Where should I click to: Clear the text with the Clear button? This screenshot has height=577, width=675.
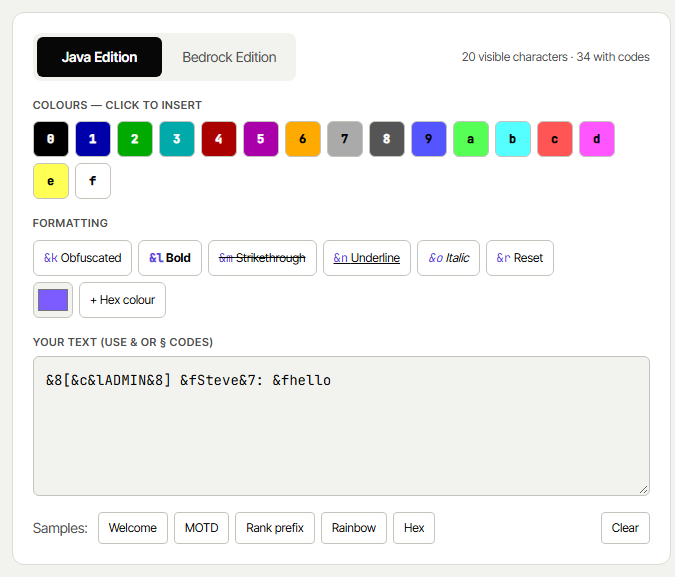tap(625, 528)
